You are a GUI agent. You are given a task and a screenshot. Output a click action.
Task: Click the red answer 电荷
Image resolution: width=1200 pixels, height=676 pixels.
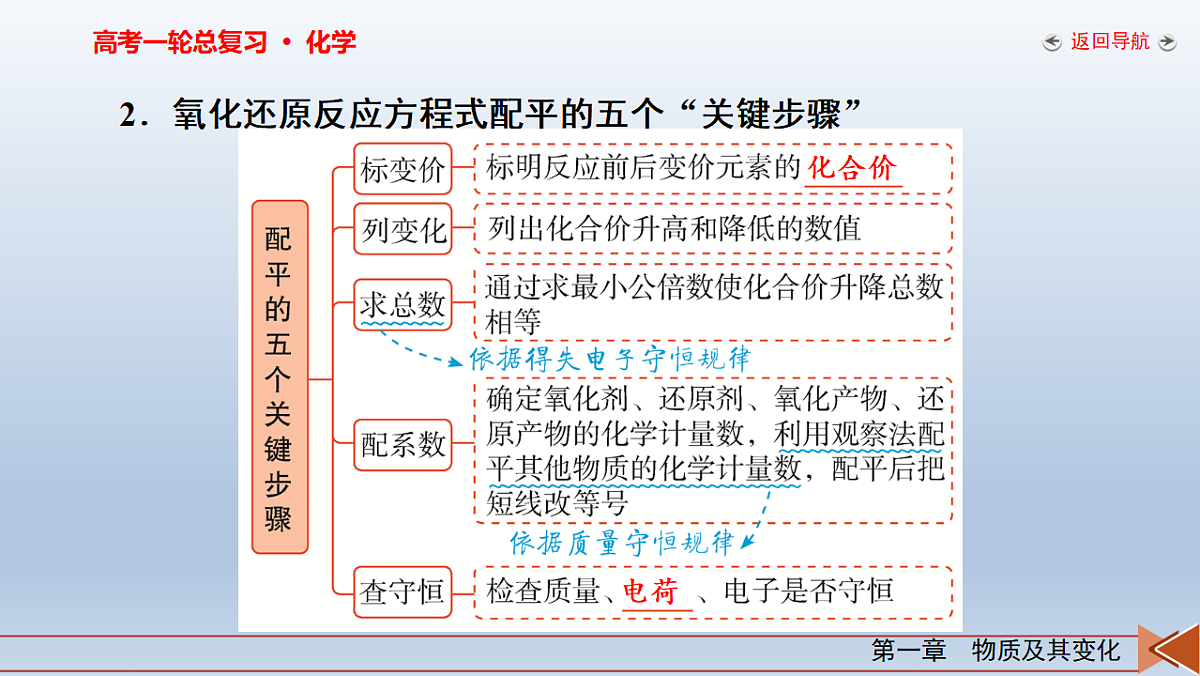pyautogui.click(x=650, y=591)
